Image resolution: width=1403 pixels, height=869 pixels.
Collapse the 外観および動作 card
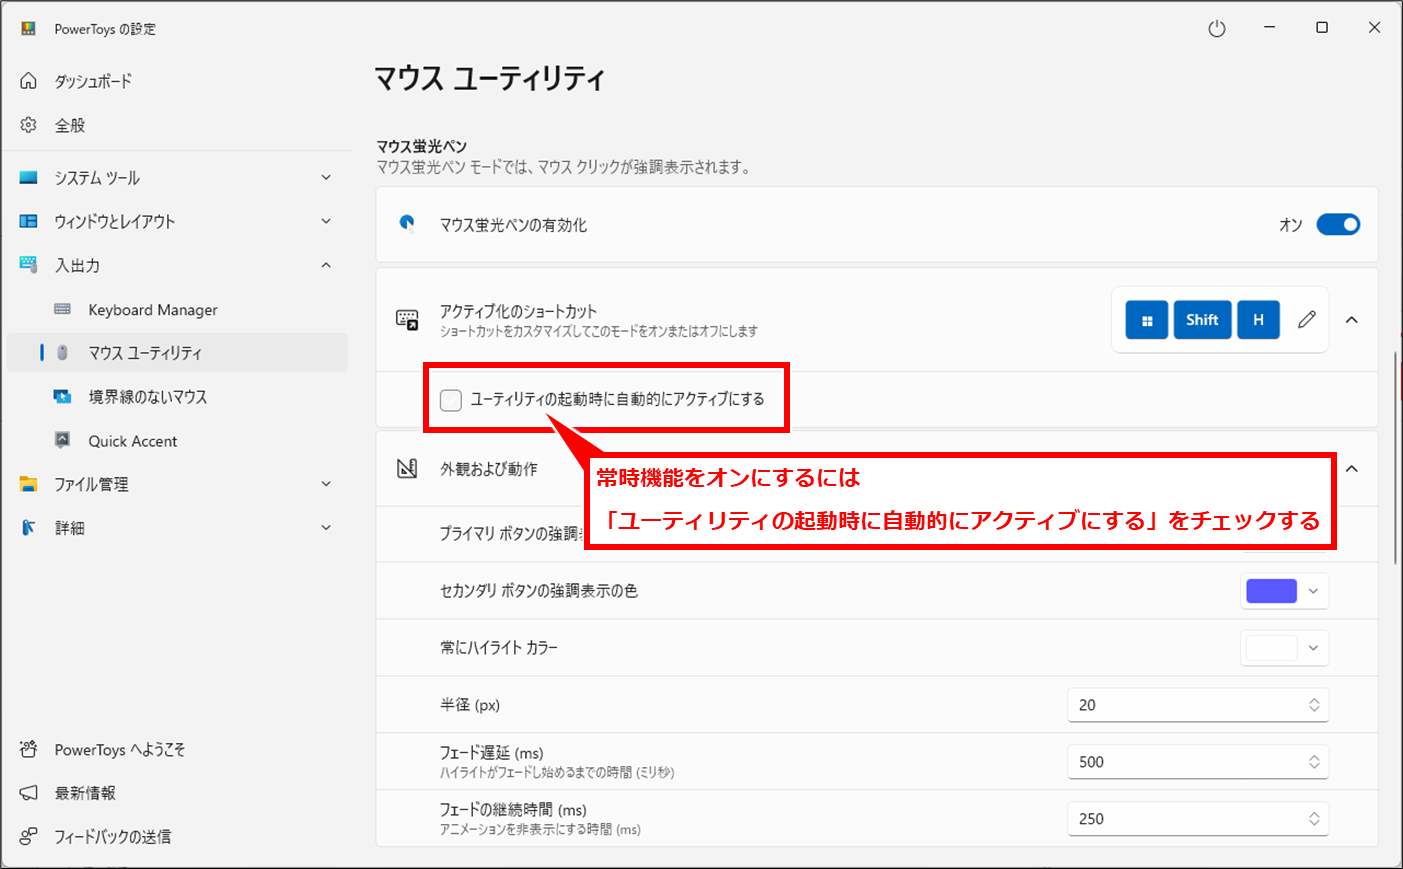[1352, 468]
